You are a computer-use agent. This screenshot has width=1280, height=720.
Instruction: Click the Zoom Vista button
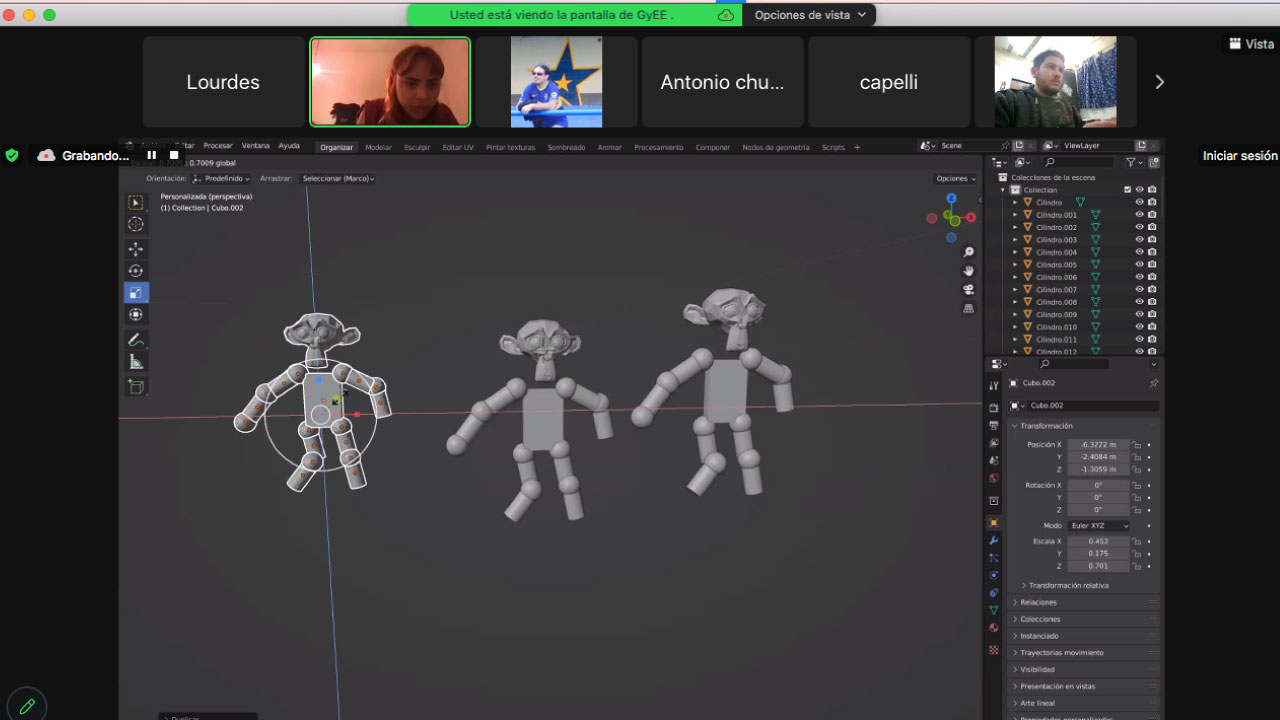click(1251, 44)
